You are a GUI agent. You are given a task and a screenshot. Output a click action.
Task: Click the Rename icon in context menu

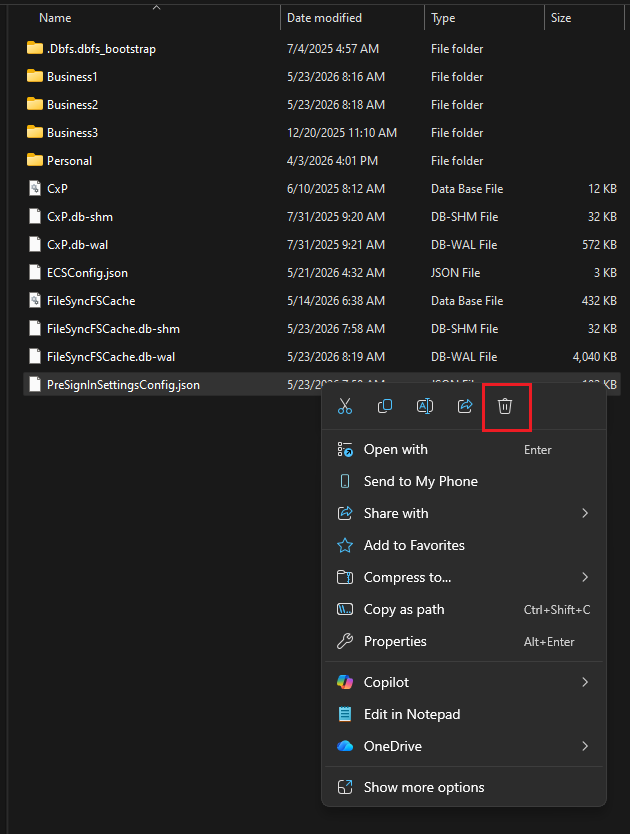point(425,406)
